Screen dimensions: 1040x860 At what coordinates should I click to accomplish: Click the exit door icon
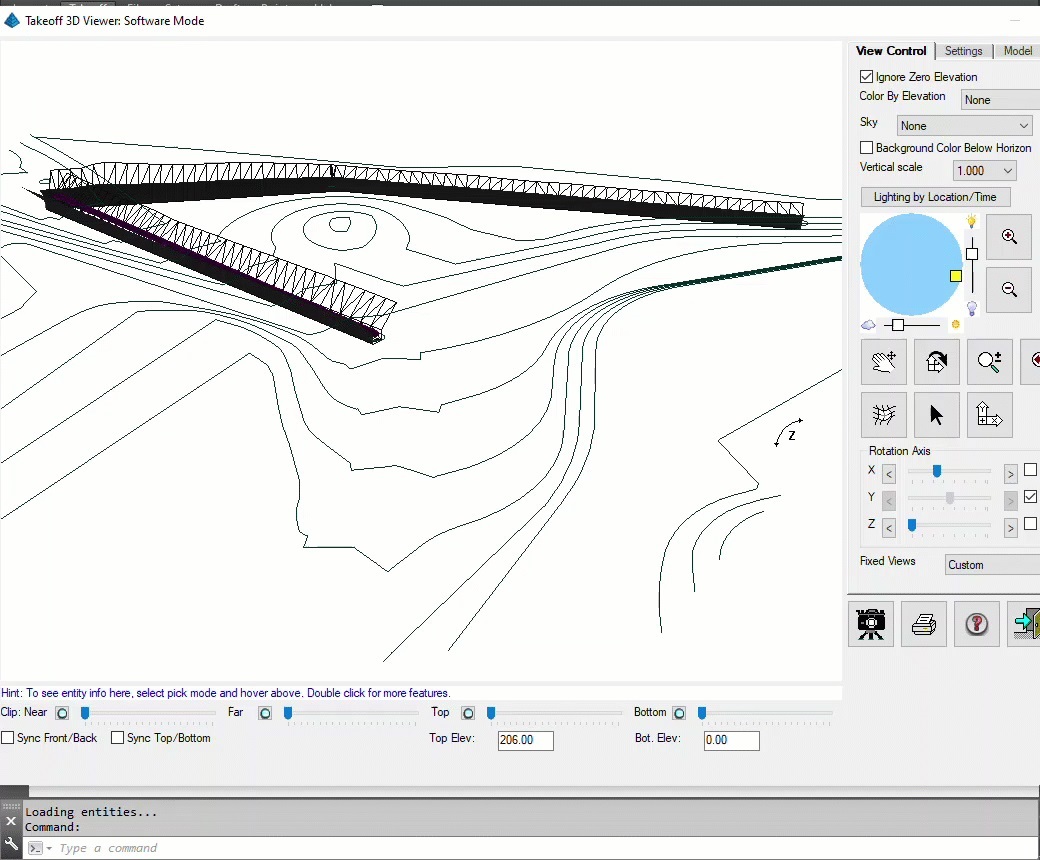1024,624
